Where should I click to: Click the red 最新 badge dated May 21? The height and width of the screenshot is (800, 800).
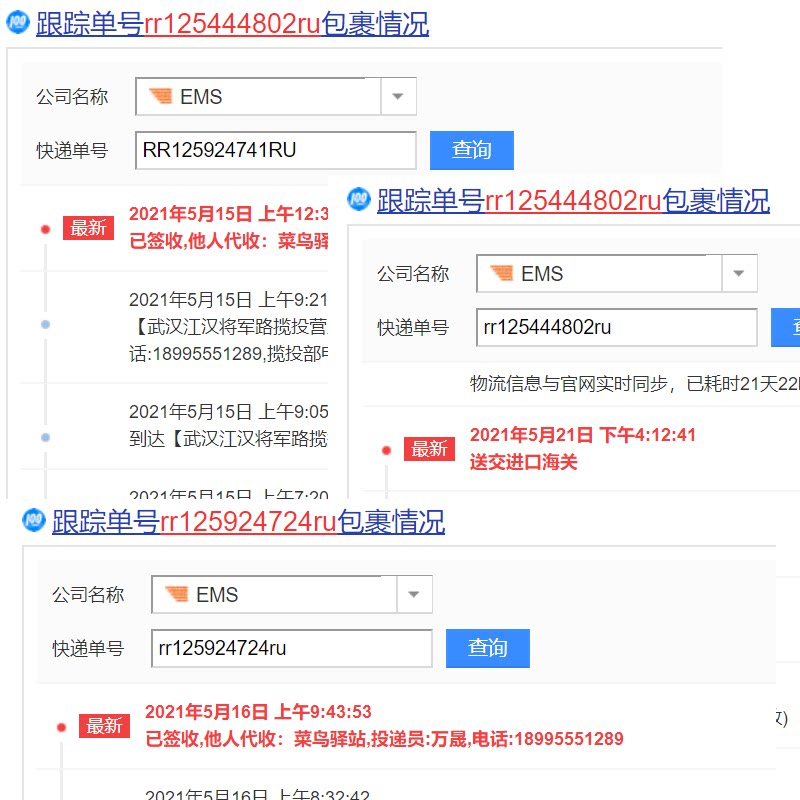point(429,449)
